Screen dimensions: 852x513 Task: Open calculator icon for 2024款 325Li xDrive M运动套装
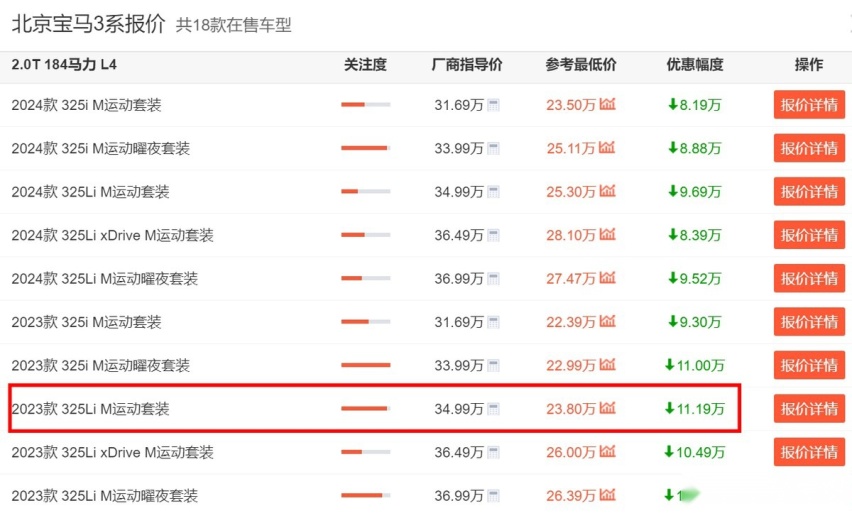click(x=493, y=235)
